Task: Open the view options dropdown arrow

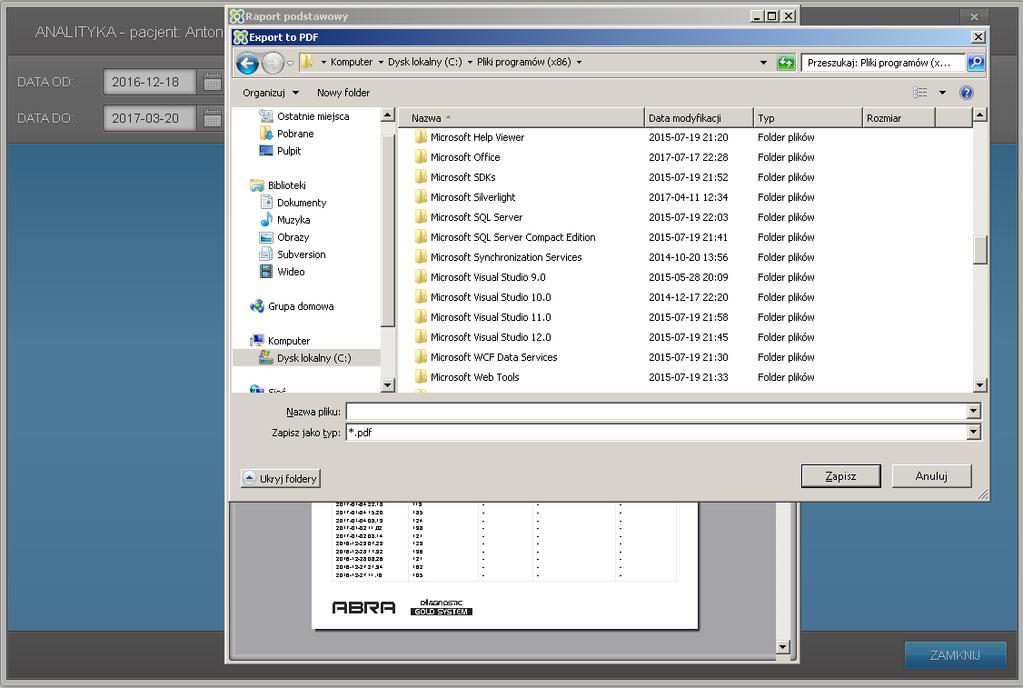Action: click(942, 93)
